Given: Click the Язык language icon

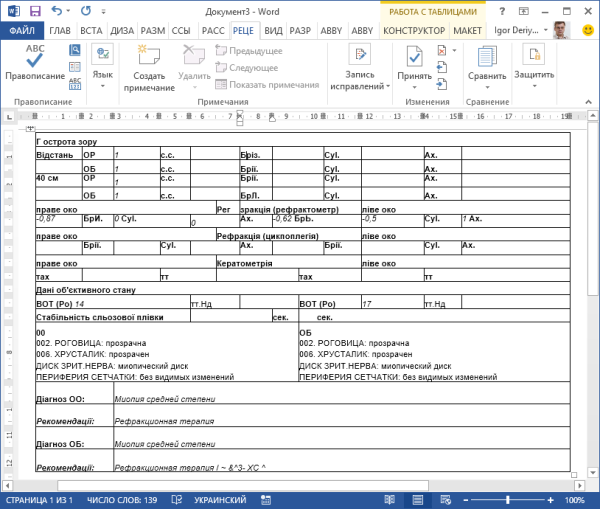Looking at the screenshot, I should pyautogui.click(x=103, y=54).
